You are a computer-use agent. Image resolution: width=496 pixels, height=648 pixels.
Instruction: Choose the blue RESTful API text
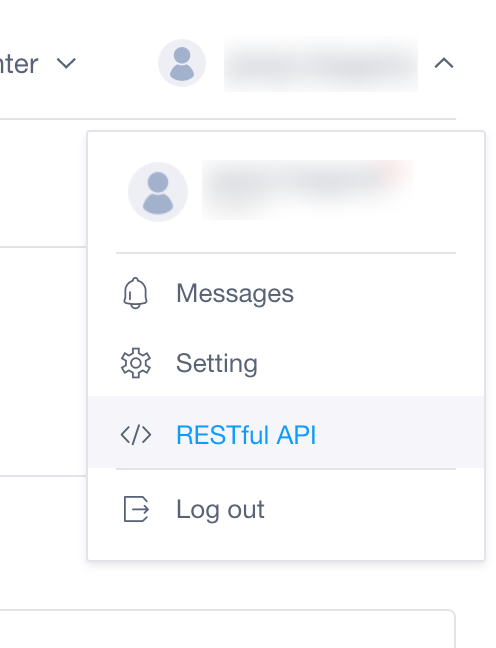pos(246,435)
